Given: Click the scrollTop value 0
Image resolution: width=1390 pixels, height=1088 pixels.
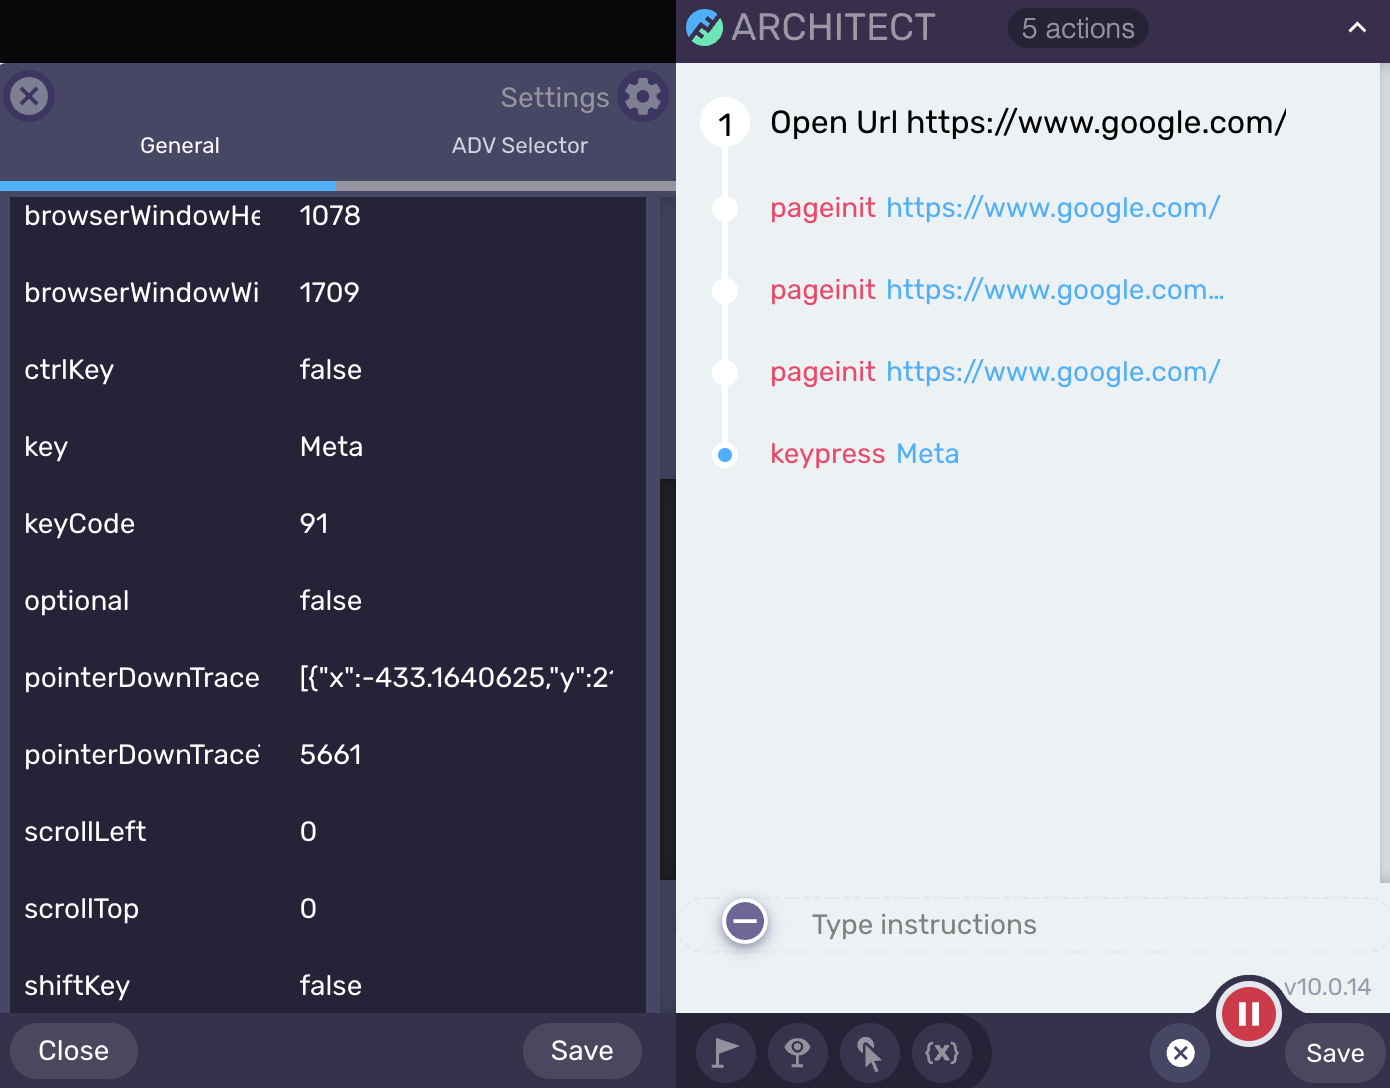Looking at the screenshot, I should [308, 909].
